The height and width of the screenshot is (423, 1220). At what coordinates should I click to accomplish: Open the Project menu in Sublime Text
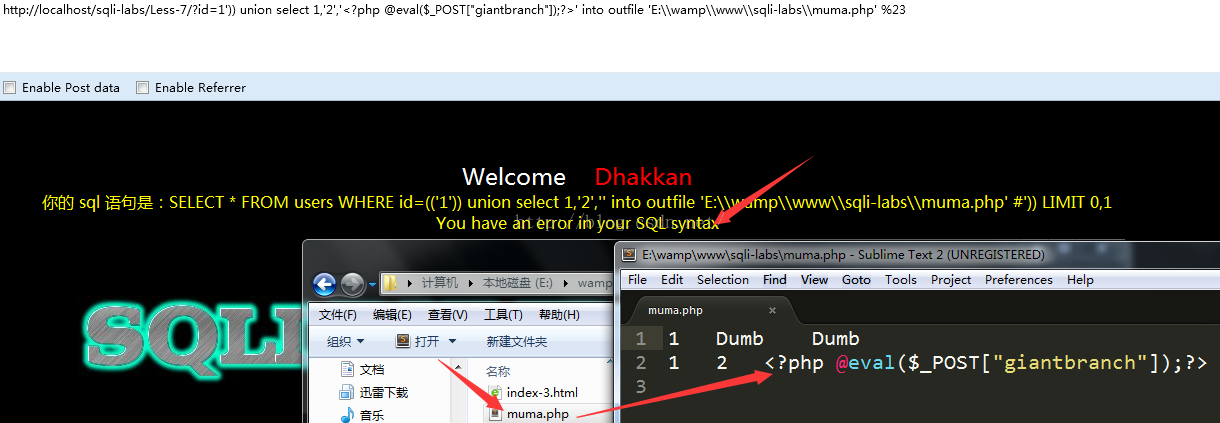[x=951, y=280]
